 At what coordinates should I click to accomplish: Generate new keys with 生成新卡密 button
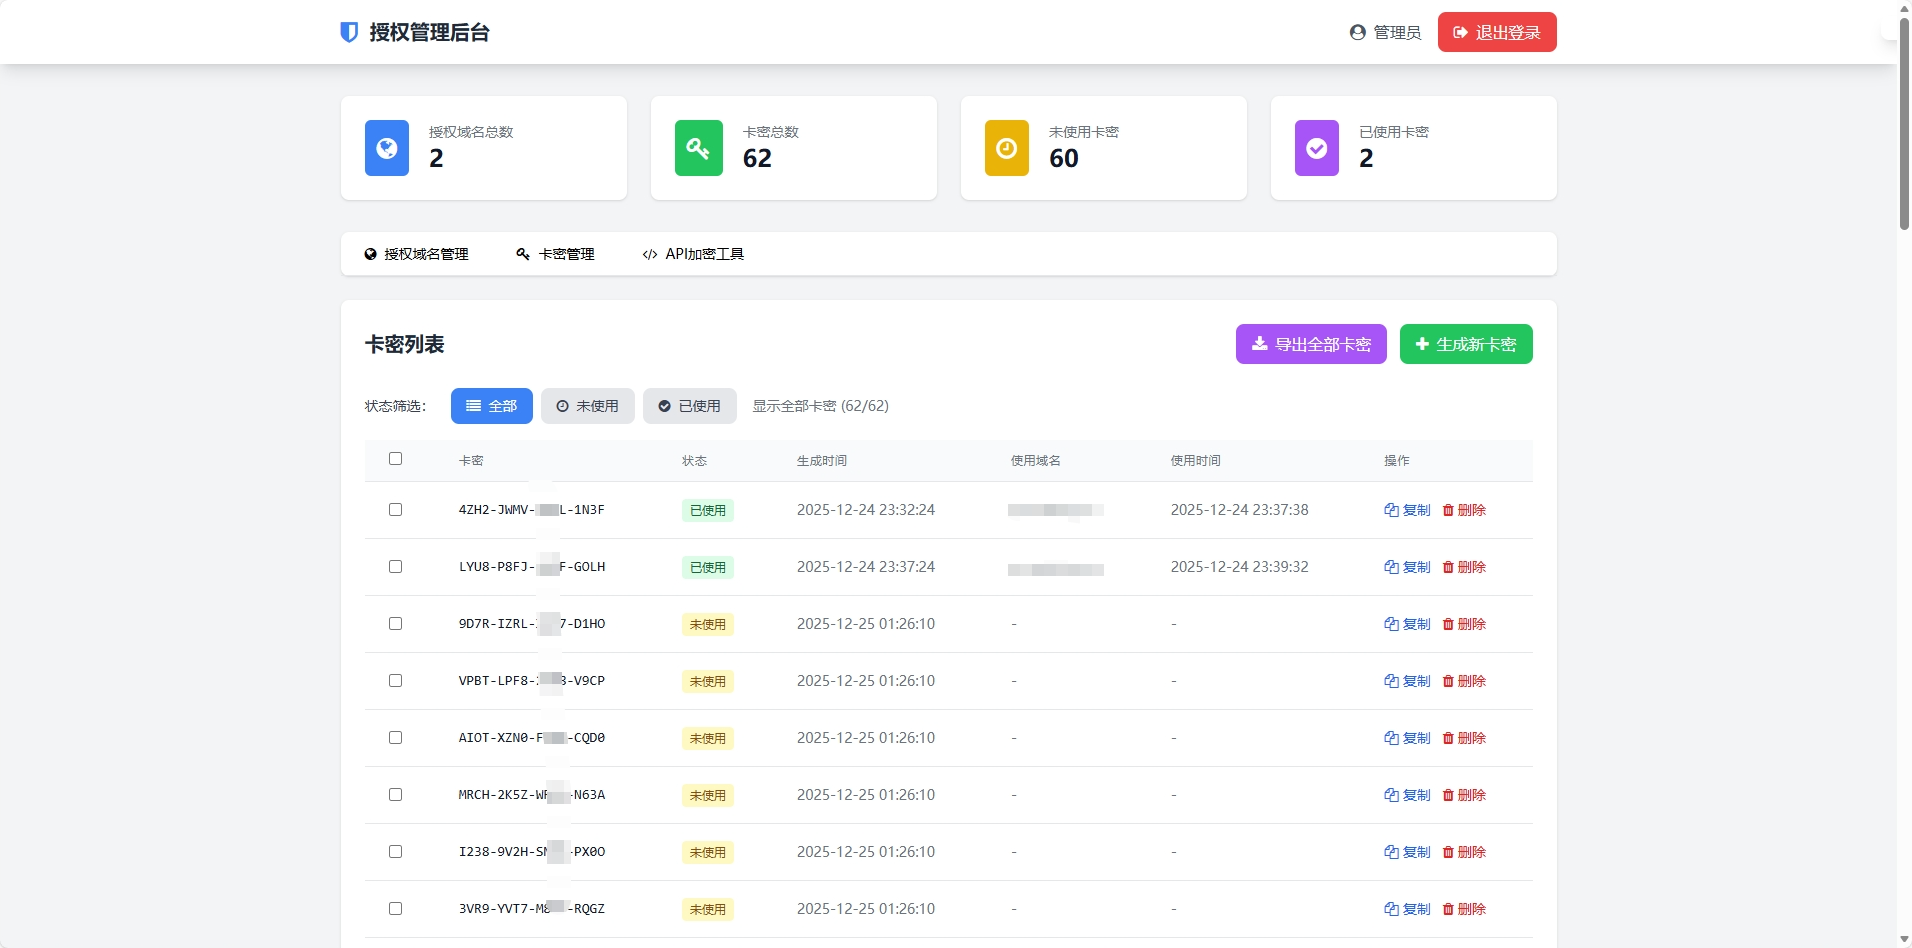1465,344
